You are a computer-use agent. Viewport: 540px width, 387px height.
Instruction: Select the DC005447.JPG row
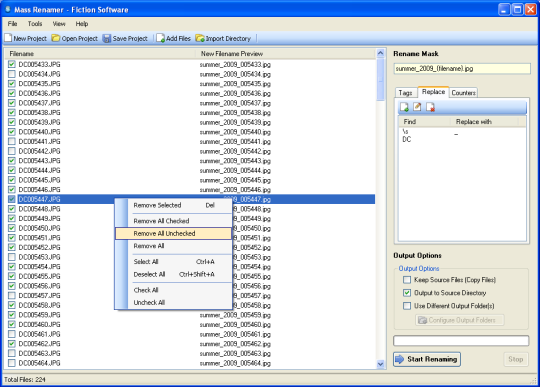(190, 199)
